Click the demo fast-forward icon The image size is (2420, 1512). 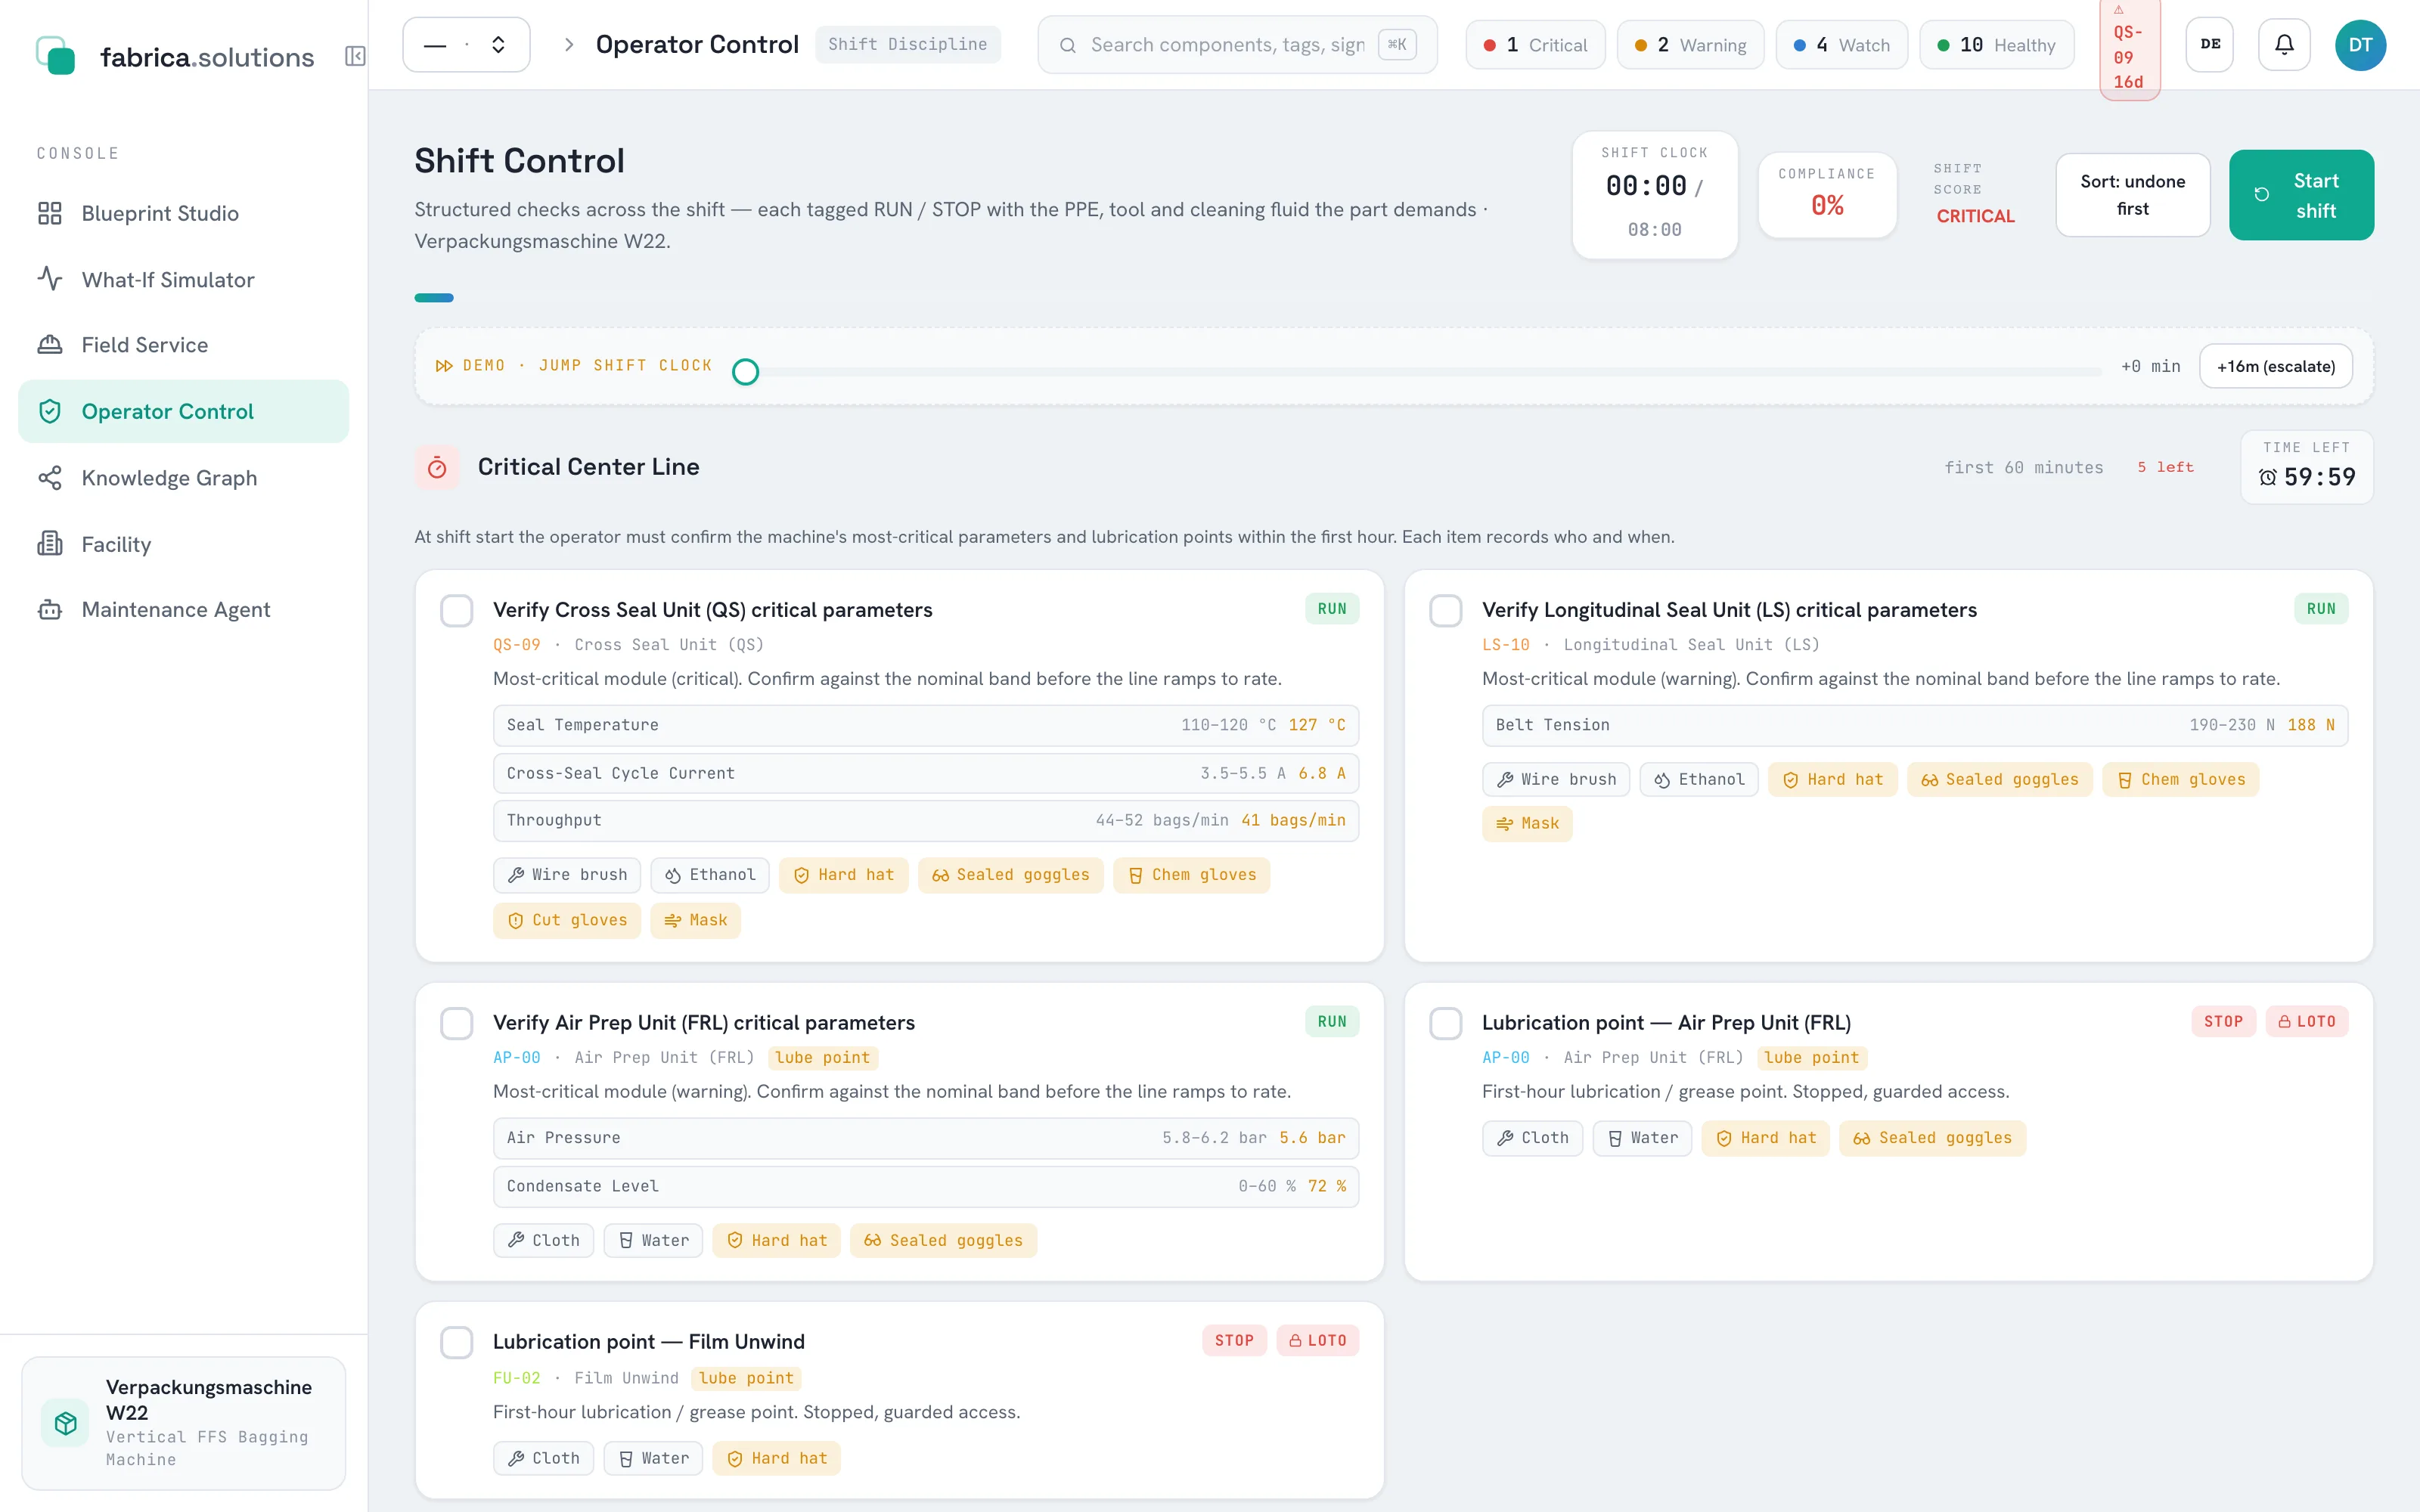pos(444,366)
